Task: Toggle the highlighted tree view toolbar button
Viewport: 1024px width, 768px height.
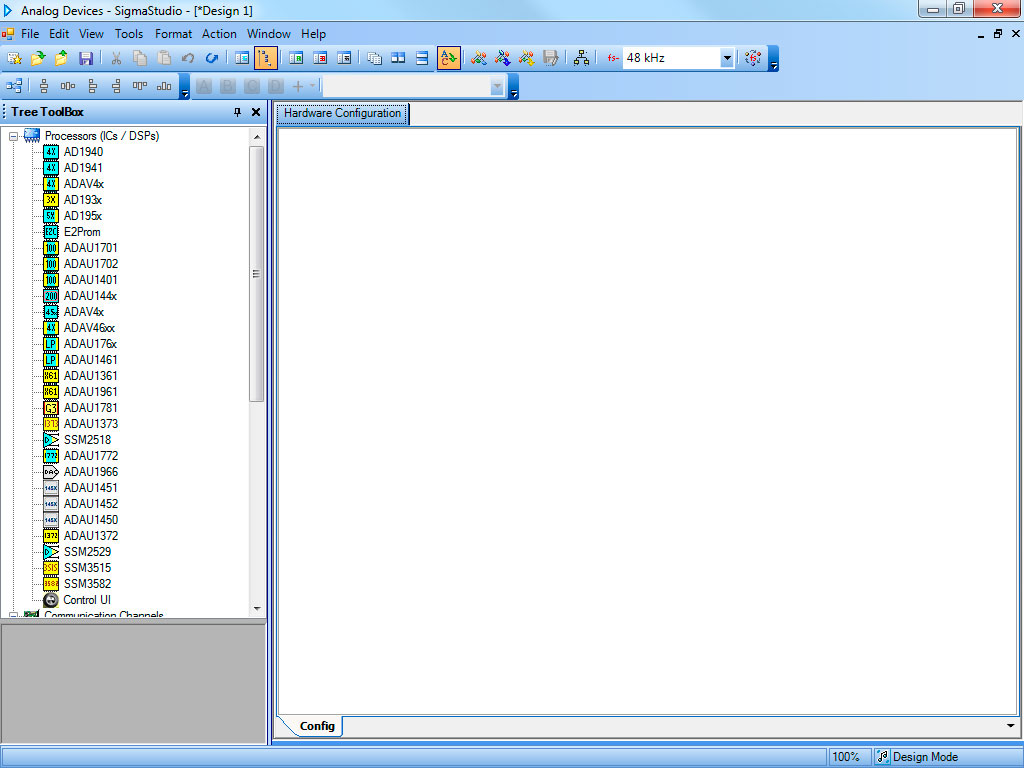Action: [x=266, y=58]
